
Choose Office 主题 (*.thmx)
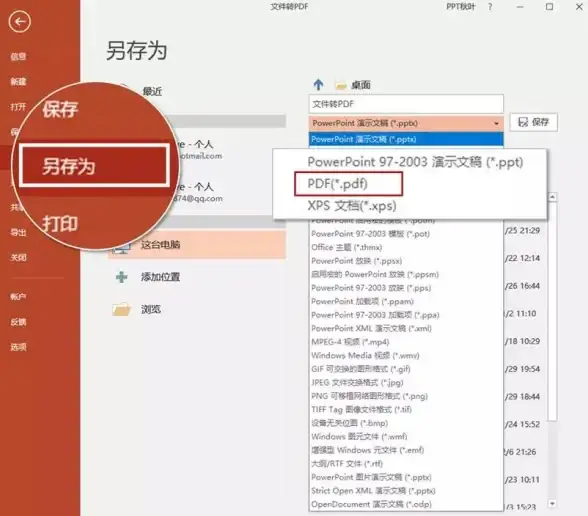coord(346,248)
